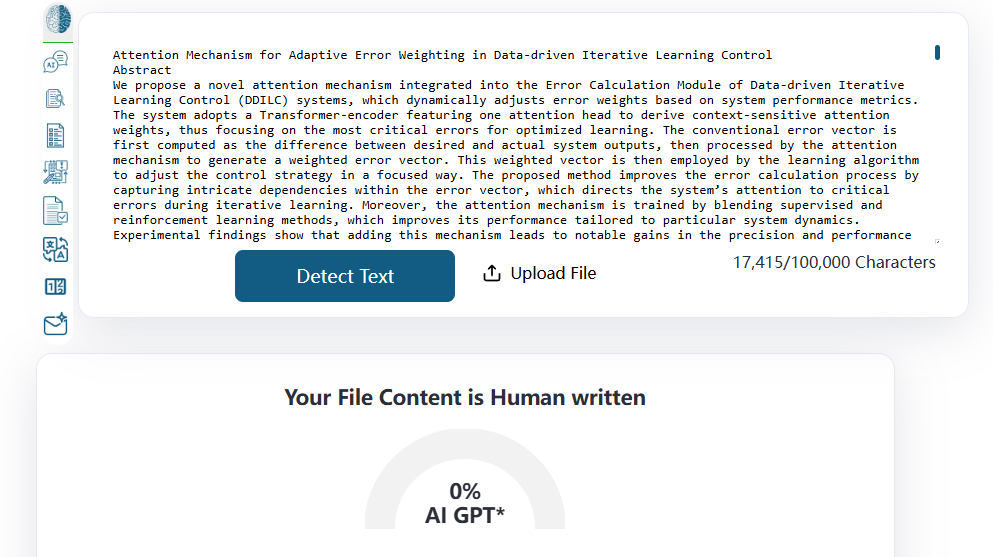This screenshot has width=993, height=557.
Task: Click the 0% AI GPT gauge reading
Action: click(x=465, y=503)
